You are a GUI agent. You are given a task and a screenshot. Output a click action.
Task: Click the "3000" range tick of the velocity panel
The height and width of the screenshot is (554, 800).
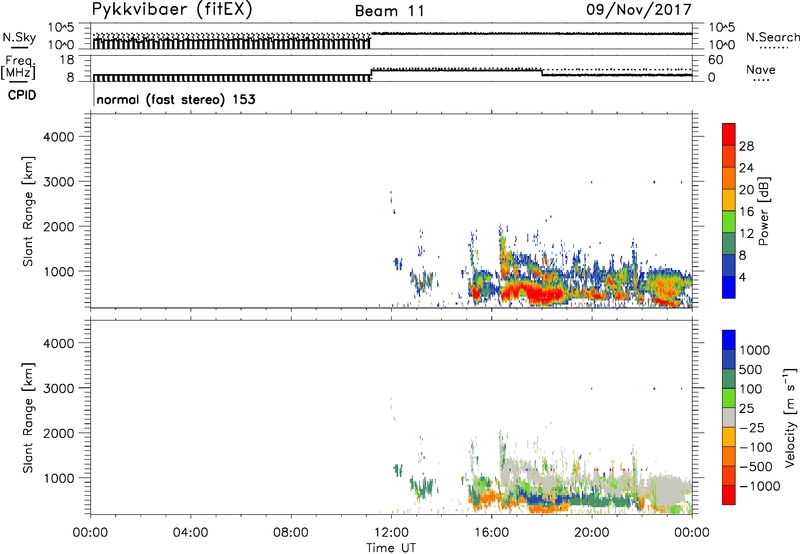tap(58, 388)
